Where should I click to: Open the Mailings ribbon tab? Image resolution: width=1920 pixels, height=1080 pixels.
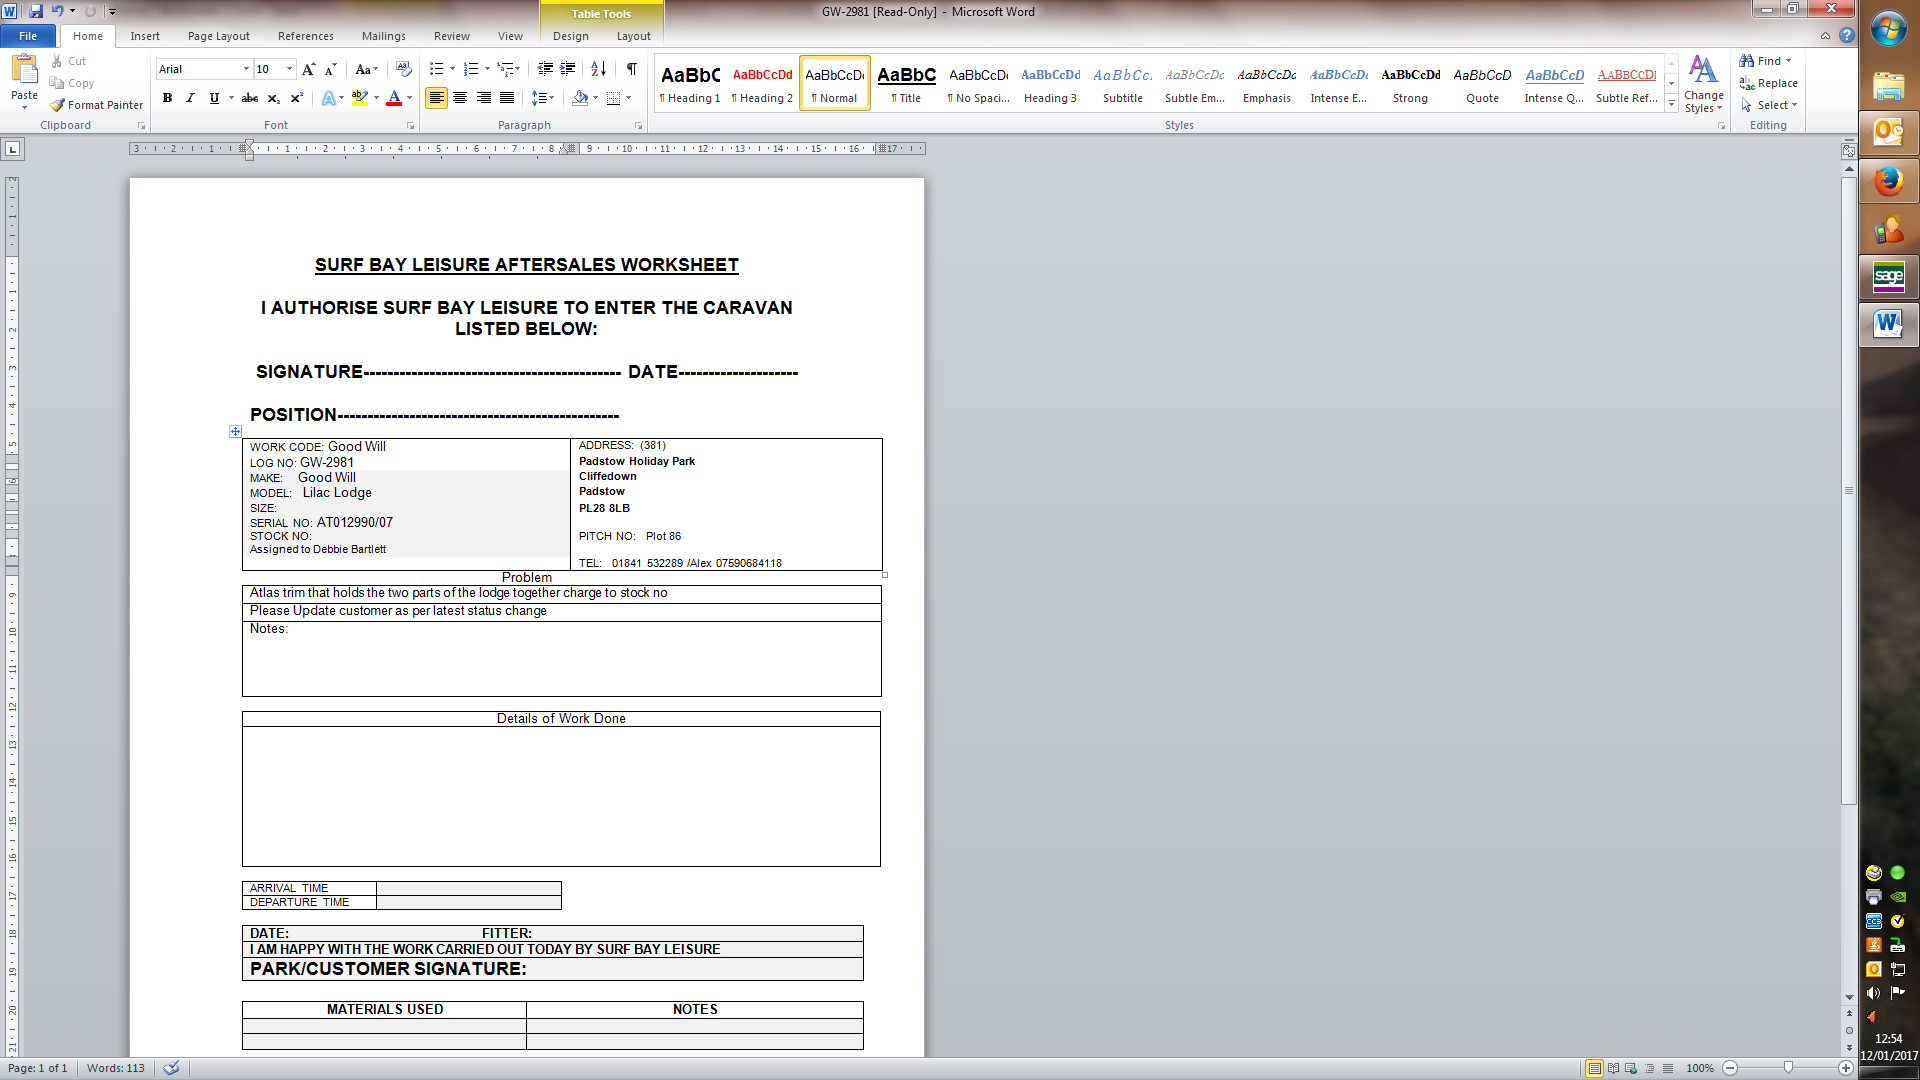click(383, 36)
